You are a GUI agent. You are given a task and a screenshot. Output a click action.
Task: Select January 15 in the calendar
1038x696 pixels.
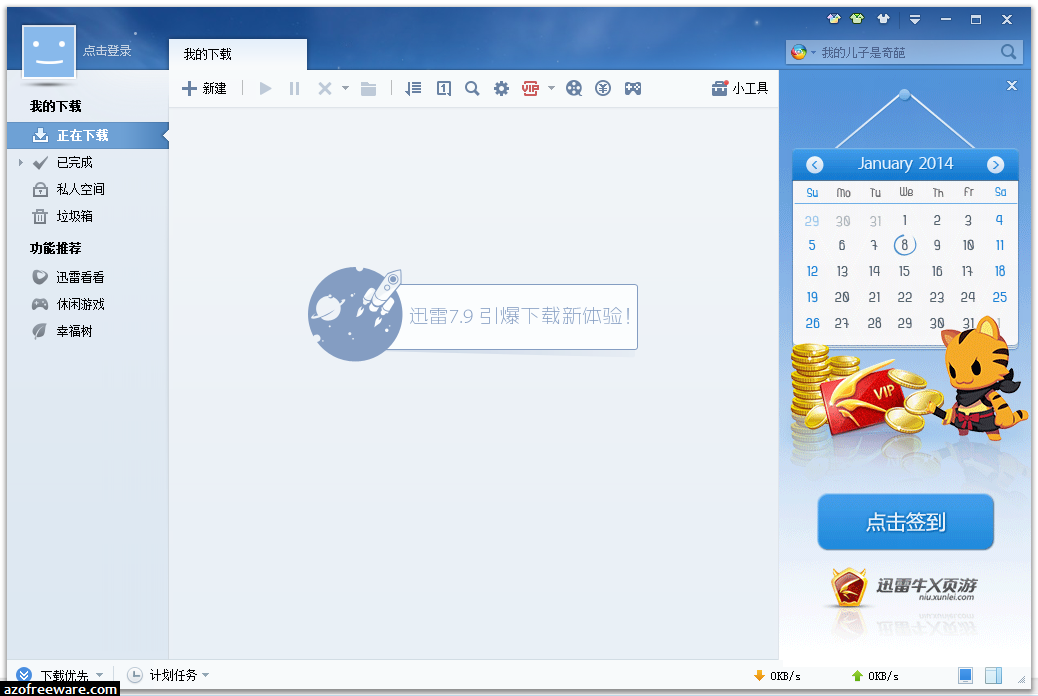(904, 271)
